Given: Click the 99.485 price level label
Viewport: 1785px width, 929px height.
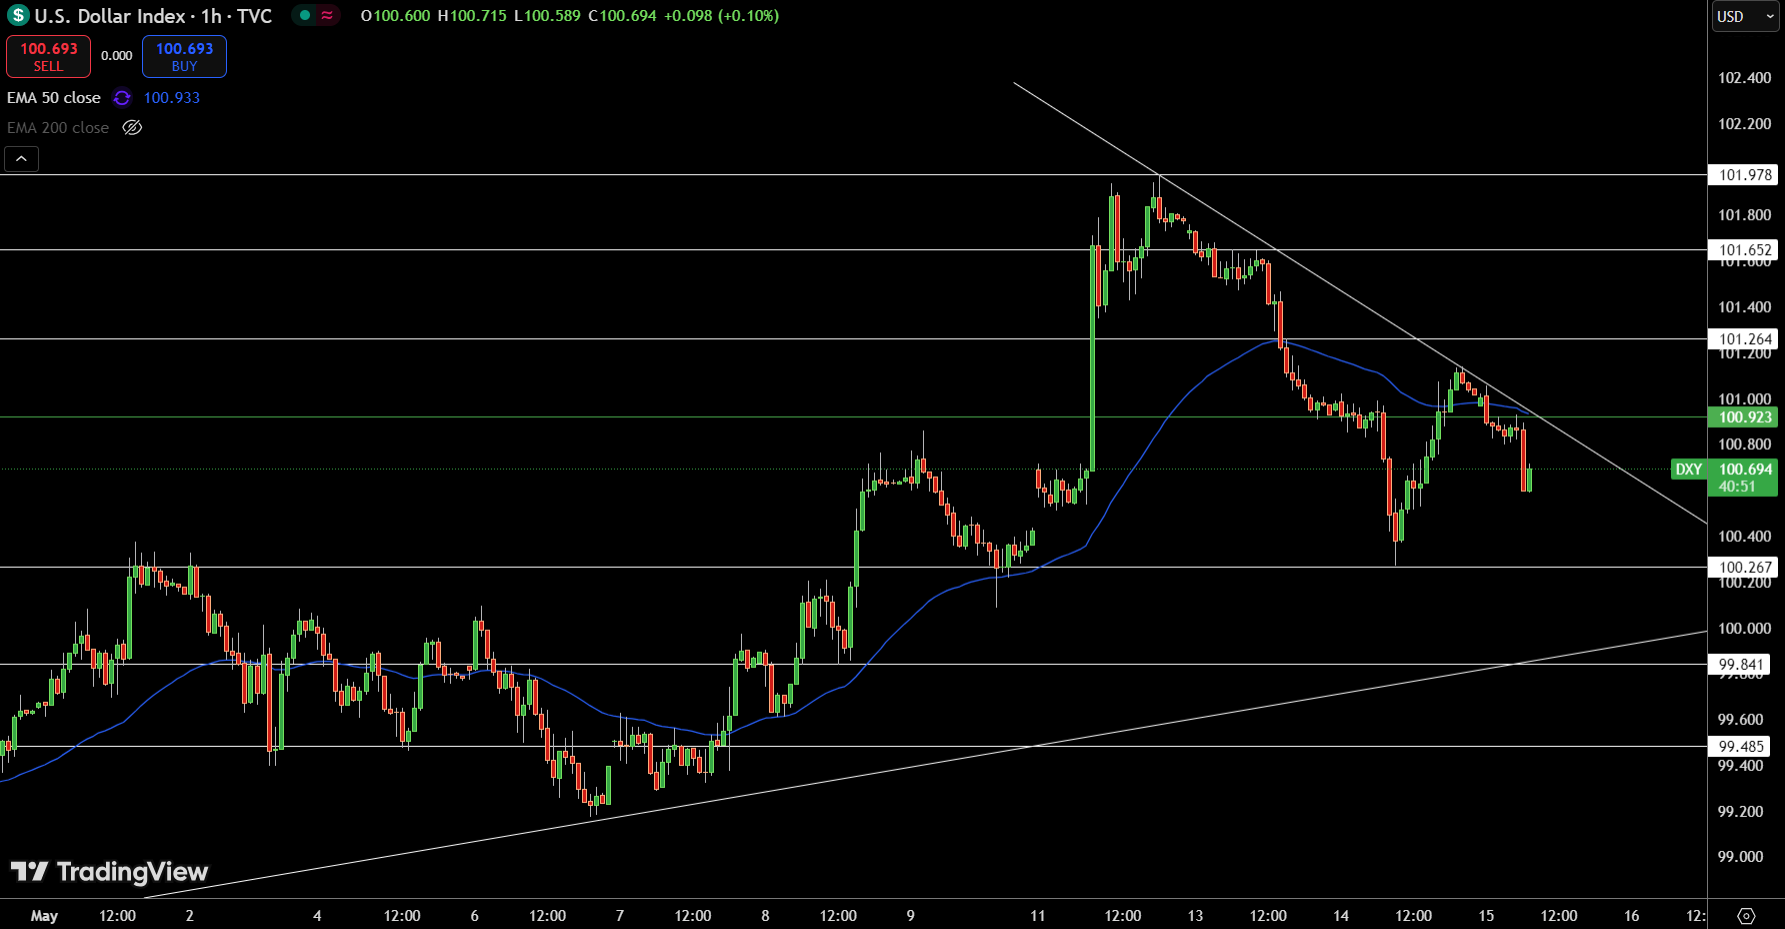Looking at the screenshot, I should tap(1740, 746).
